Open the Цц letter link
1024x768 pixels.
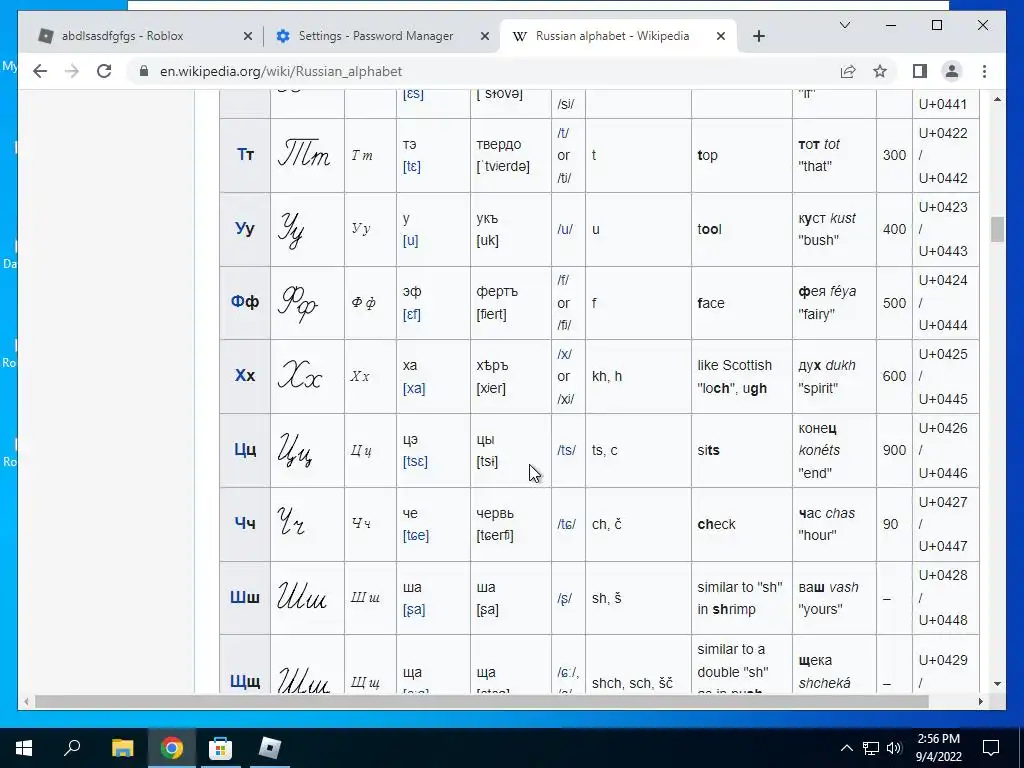pyautogui.click(x=245, y=449)
